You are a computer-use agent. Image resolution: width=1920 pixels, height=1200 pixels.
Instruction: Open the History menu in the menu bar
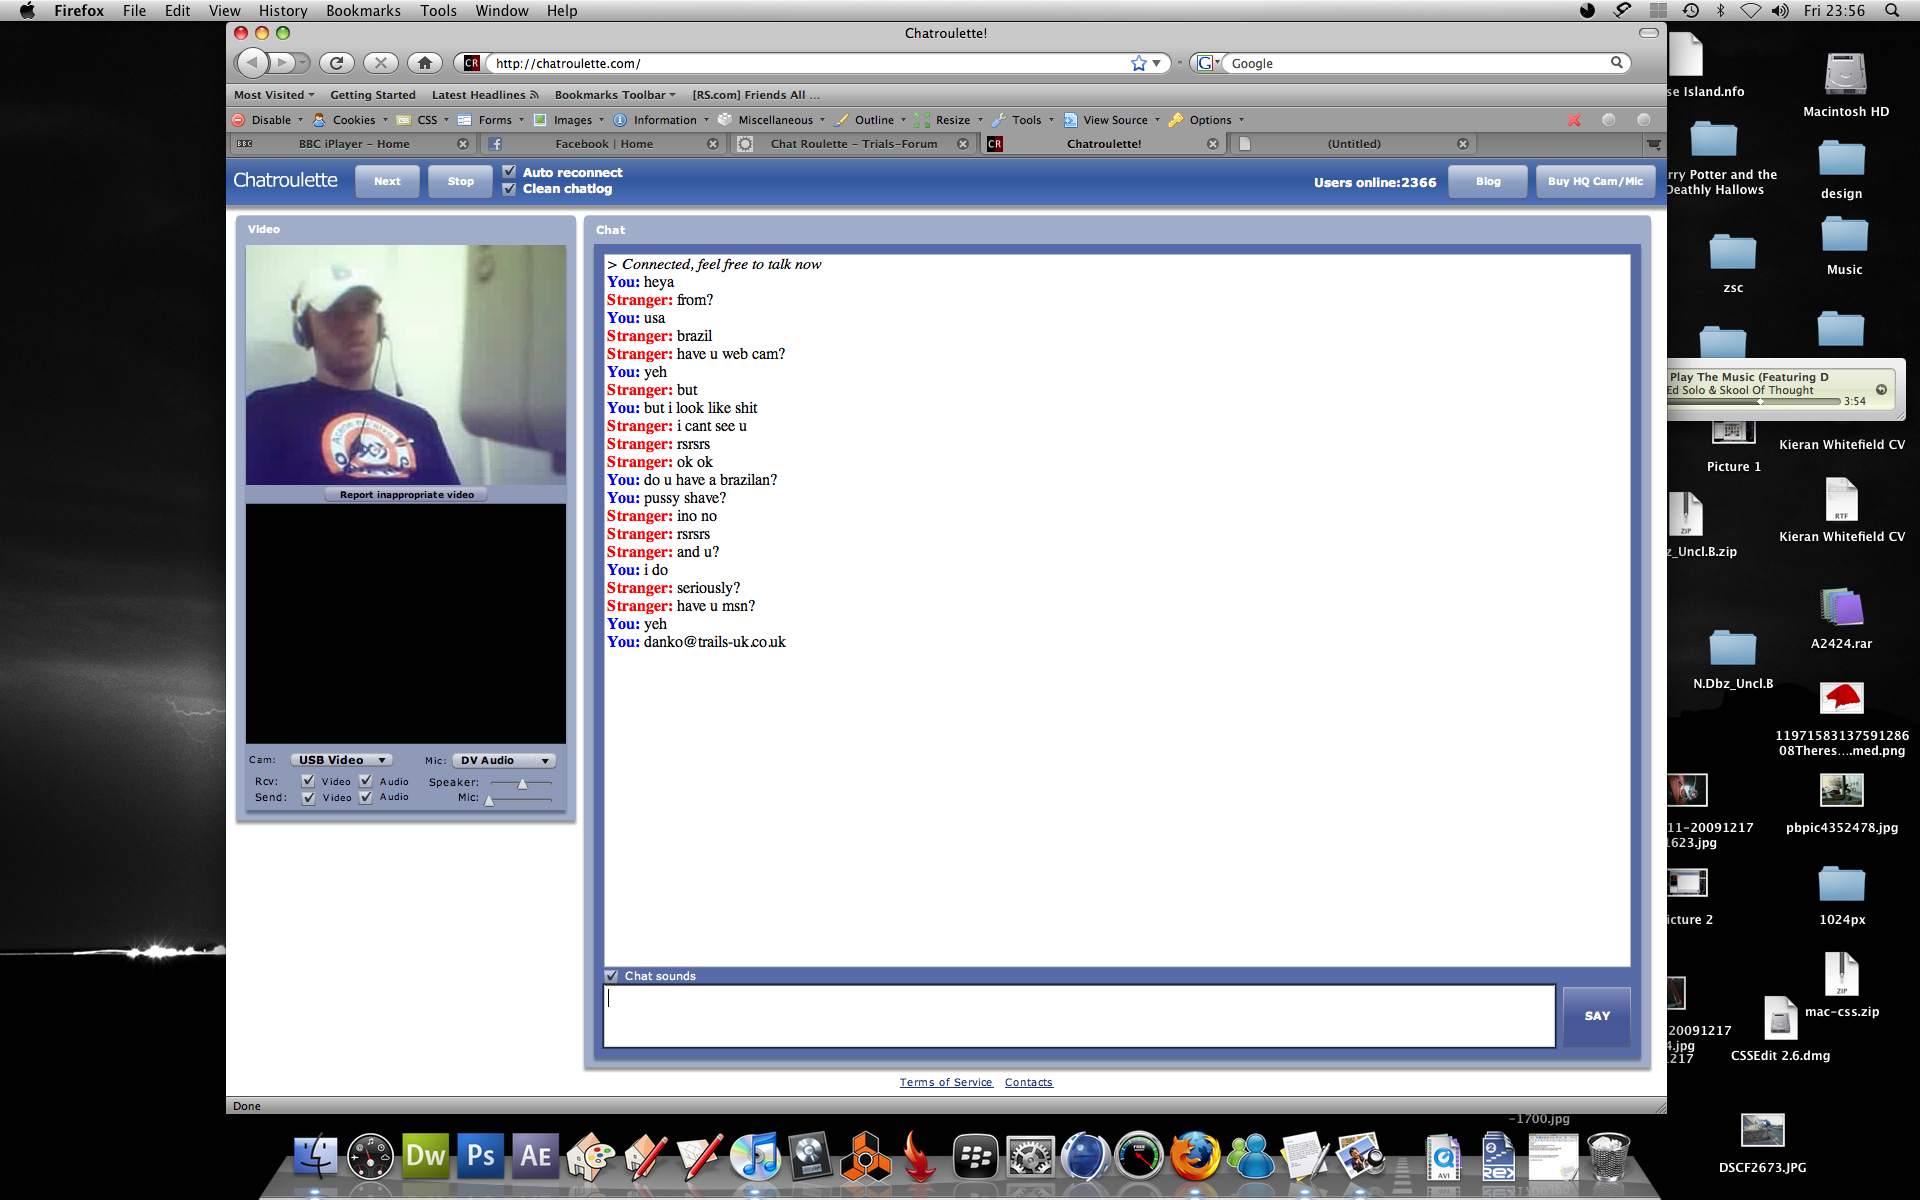coord(283,10)
